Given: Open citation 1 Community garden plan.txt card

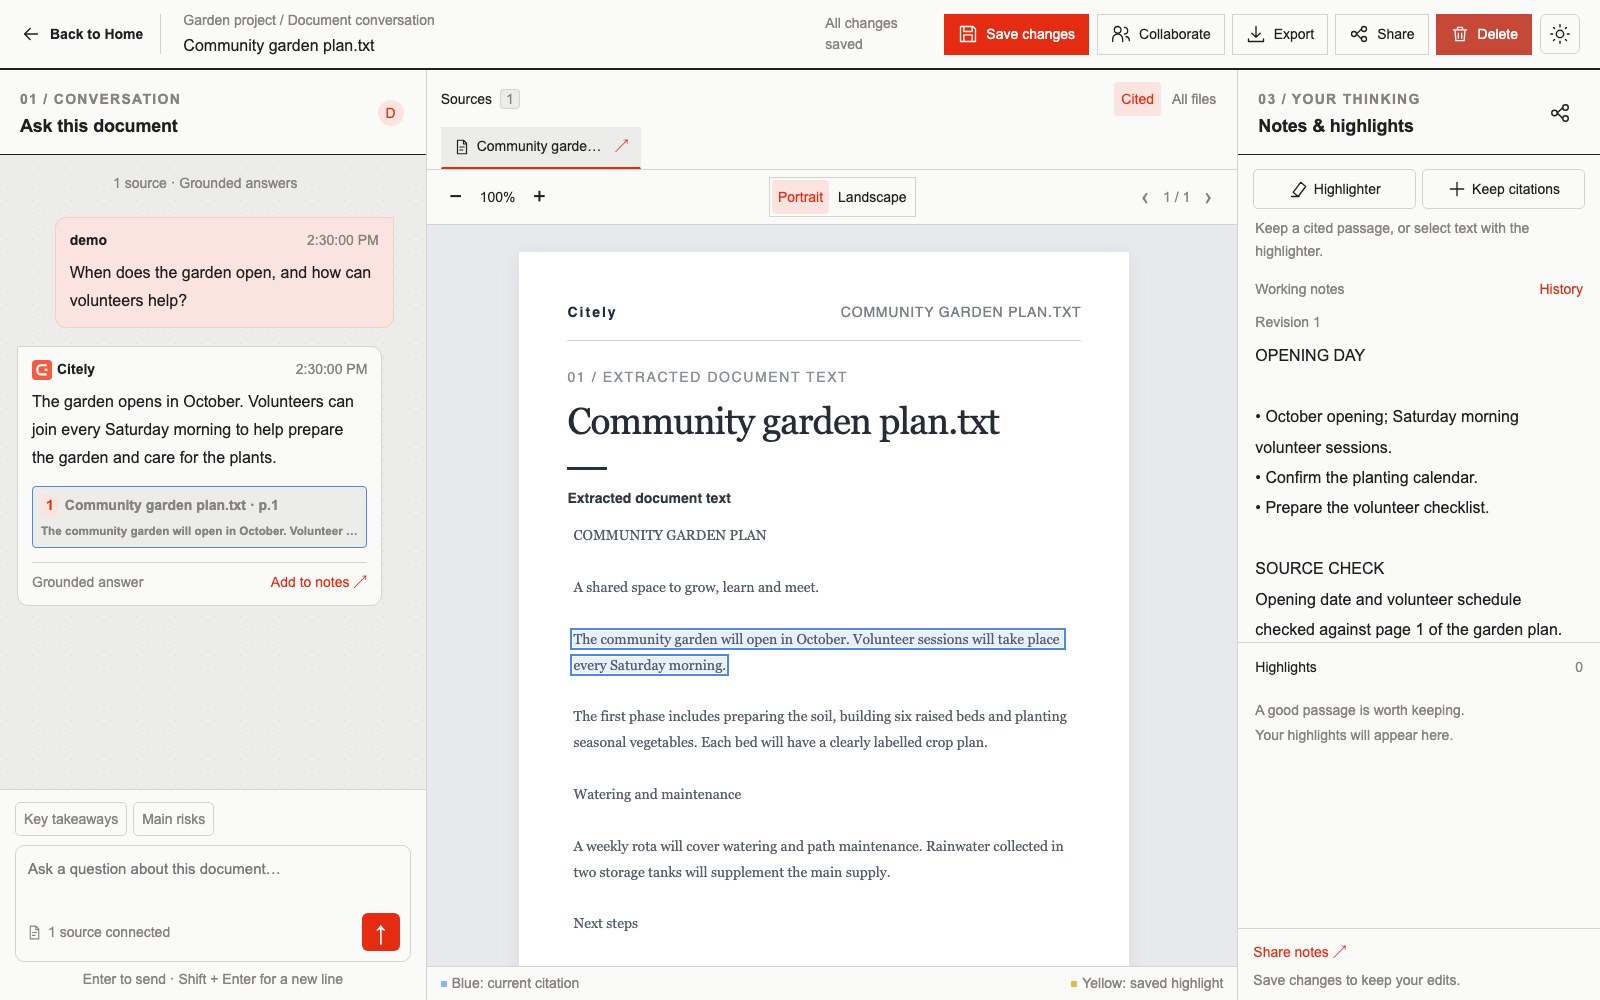Looking at the screenshot, I should click(x=199, y=517).
